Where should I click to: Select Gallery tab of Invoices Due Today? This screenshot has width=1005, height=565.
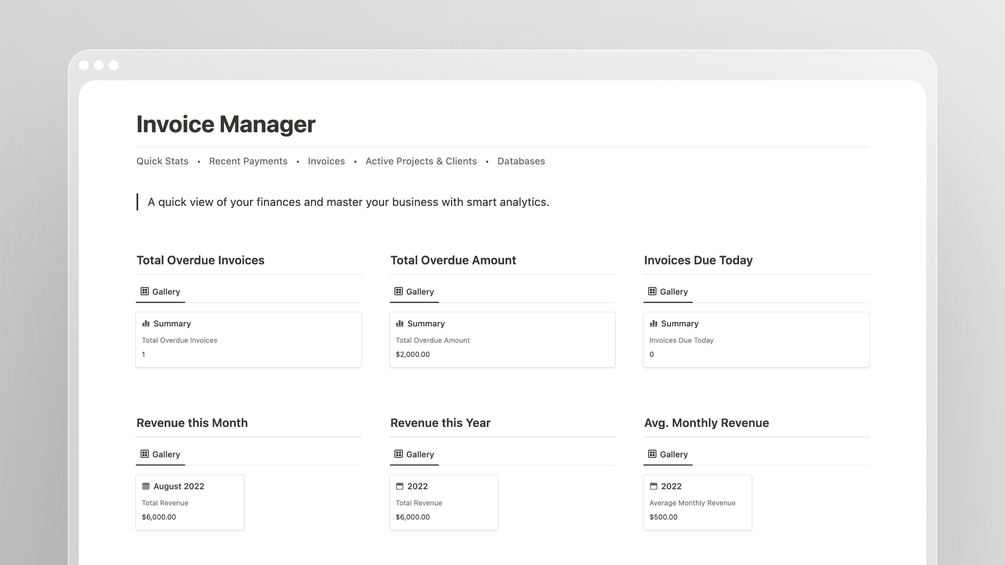[x=668, y=292]
